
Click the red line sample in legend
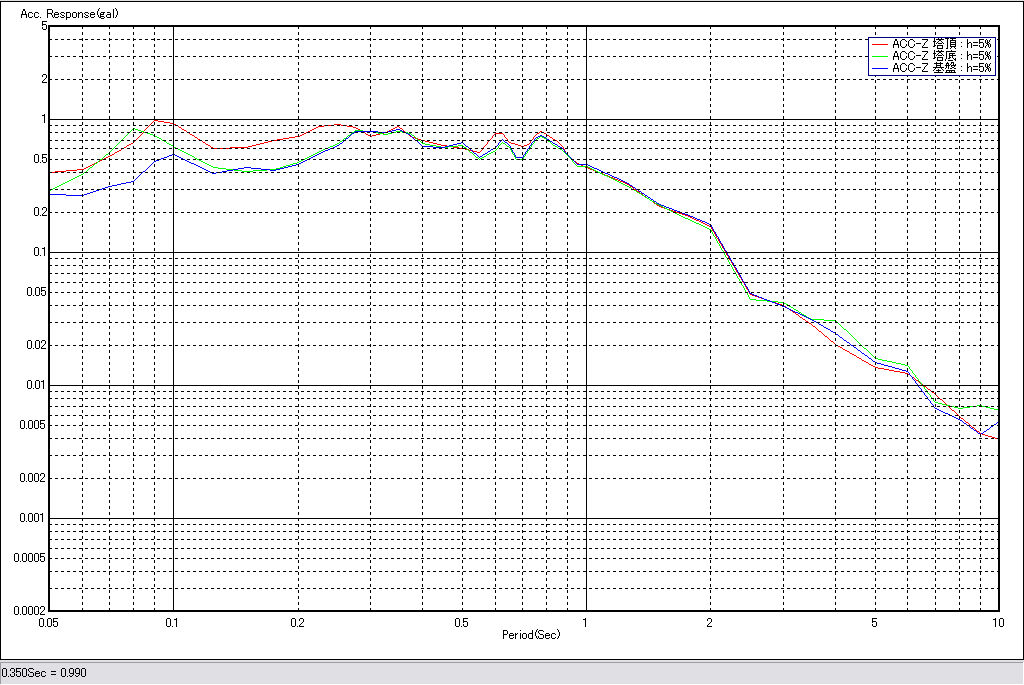pos(879,44)
